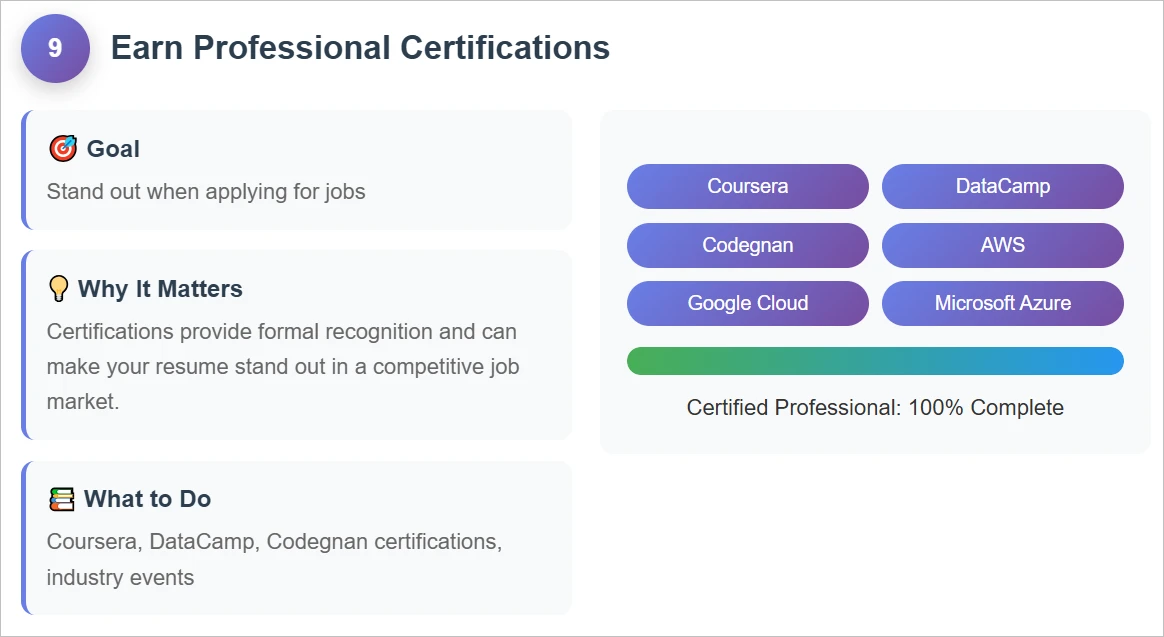Select the DataCamp certification pill

1003,186
